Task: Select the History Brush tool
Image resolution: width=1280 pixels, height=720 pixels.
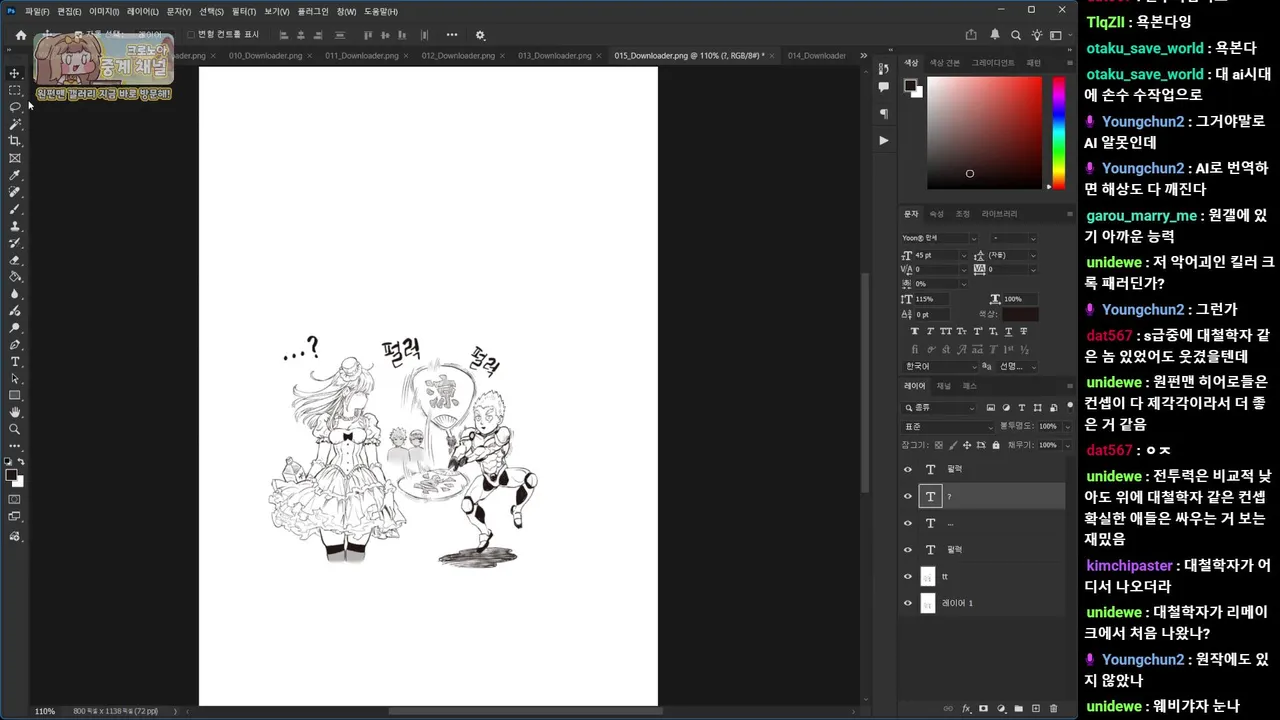Action: [14, 243]
